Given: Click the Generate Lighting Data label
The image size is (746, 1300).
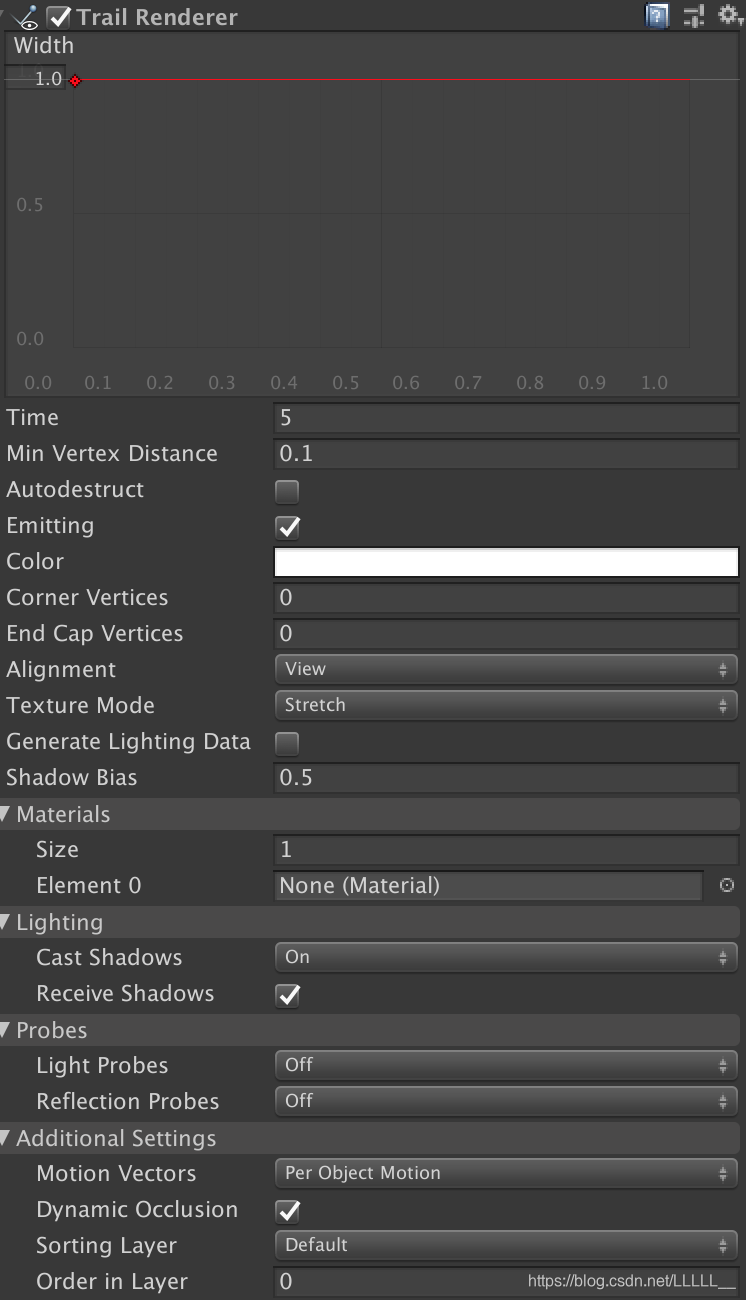Looking at the screenshot, I should coord(128,742).
